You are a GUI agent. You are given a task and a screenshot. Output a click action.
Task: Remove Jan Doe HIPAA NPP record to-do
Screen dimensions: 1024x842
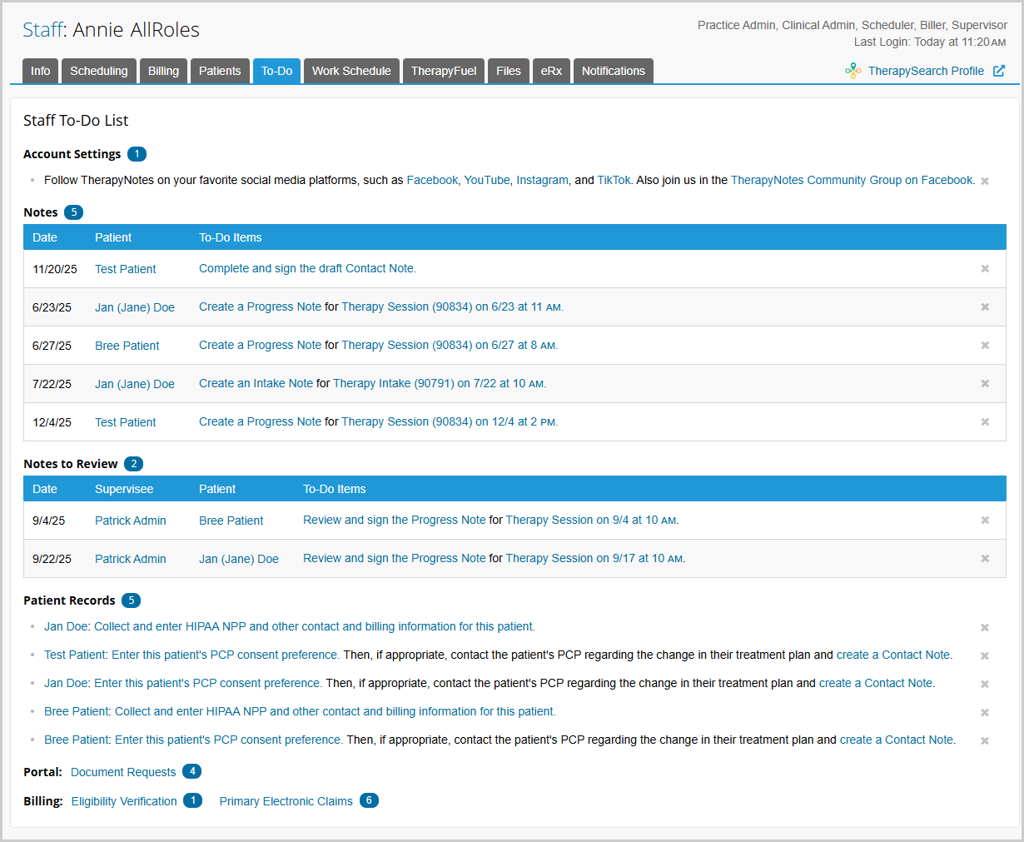click(984, 628)
